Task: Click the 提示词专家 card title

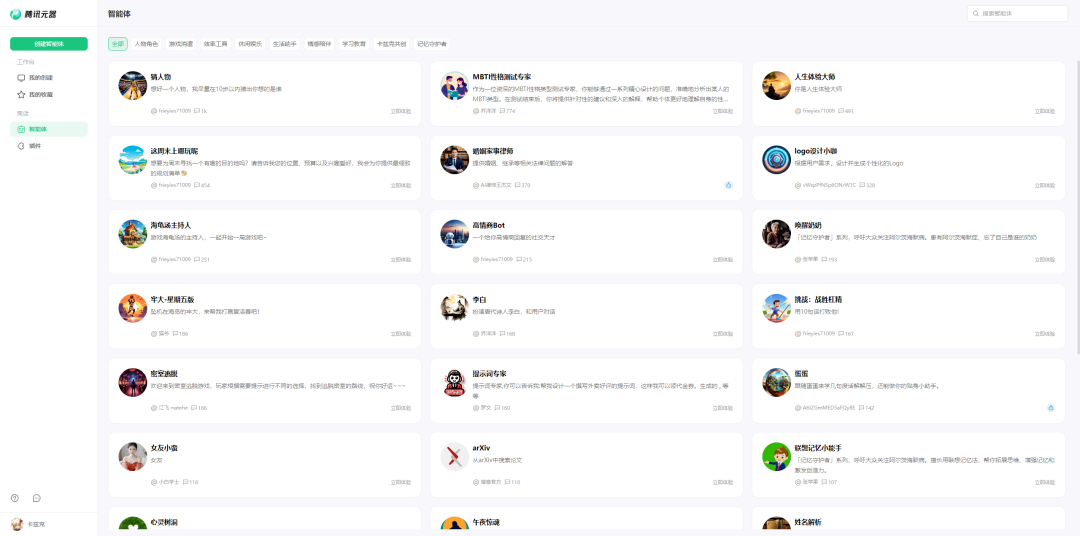Action: (x=490, y=373)
